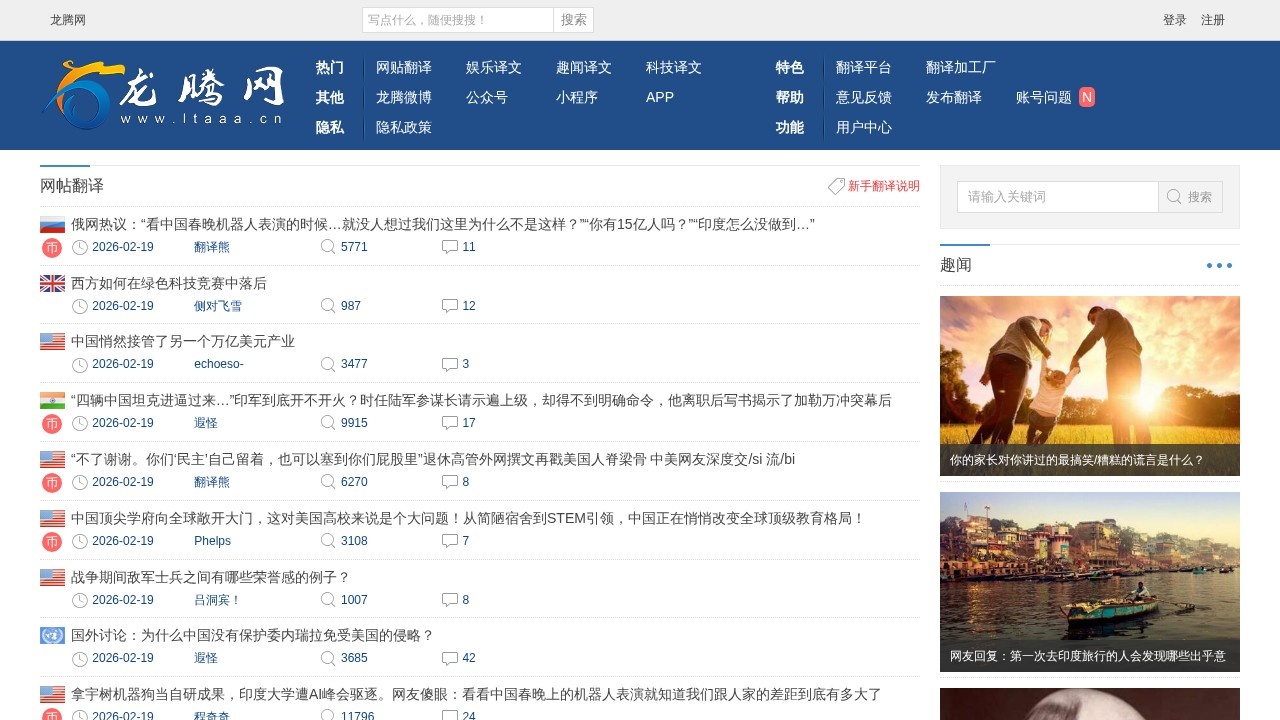Open the 科技译文 section

pos(671,67)
